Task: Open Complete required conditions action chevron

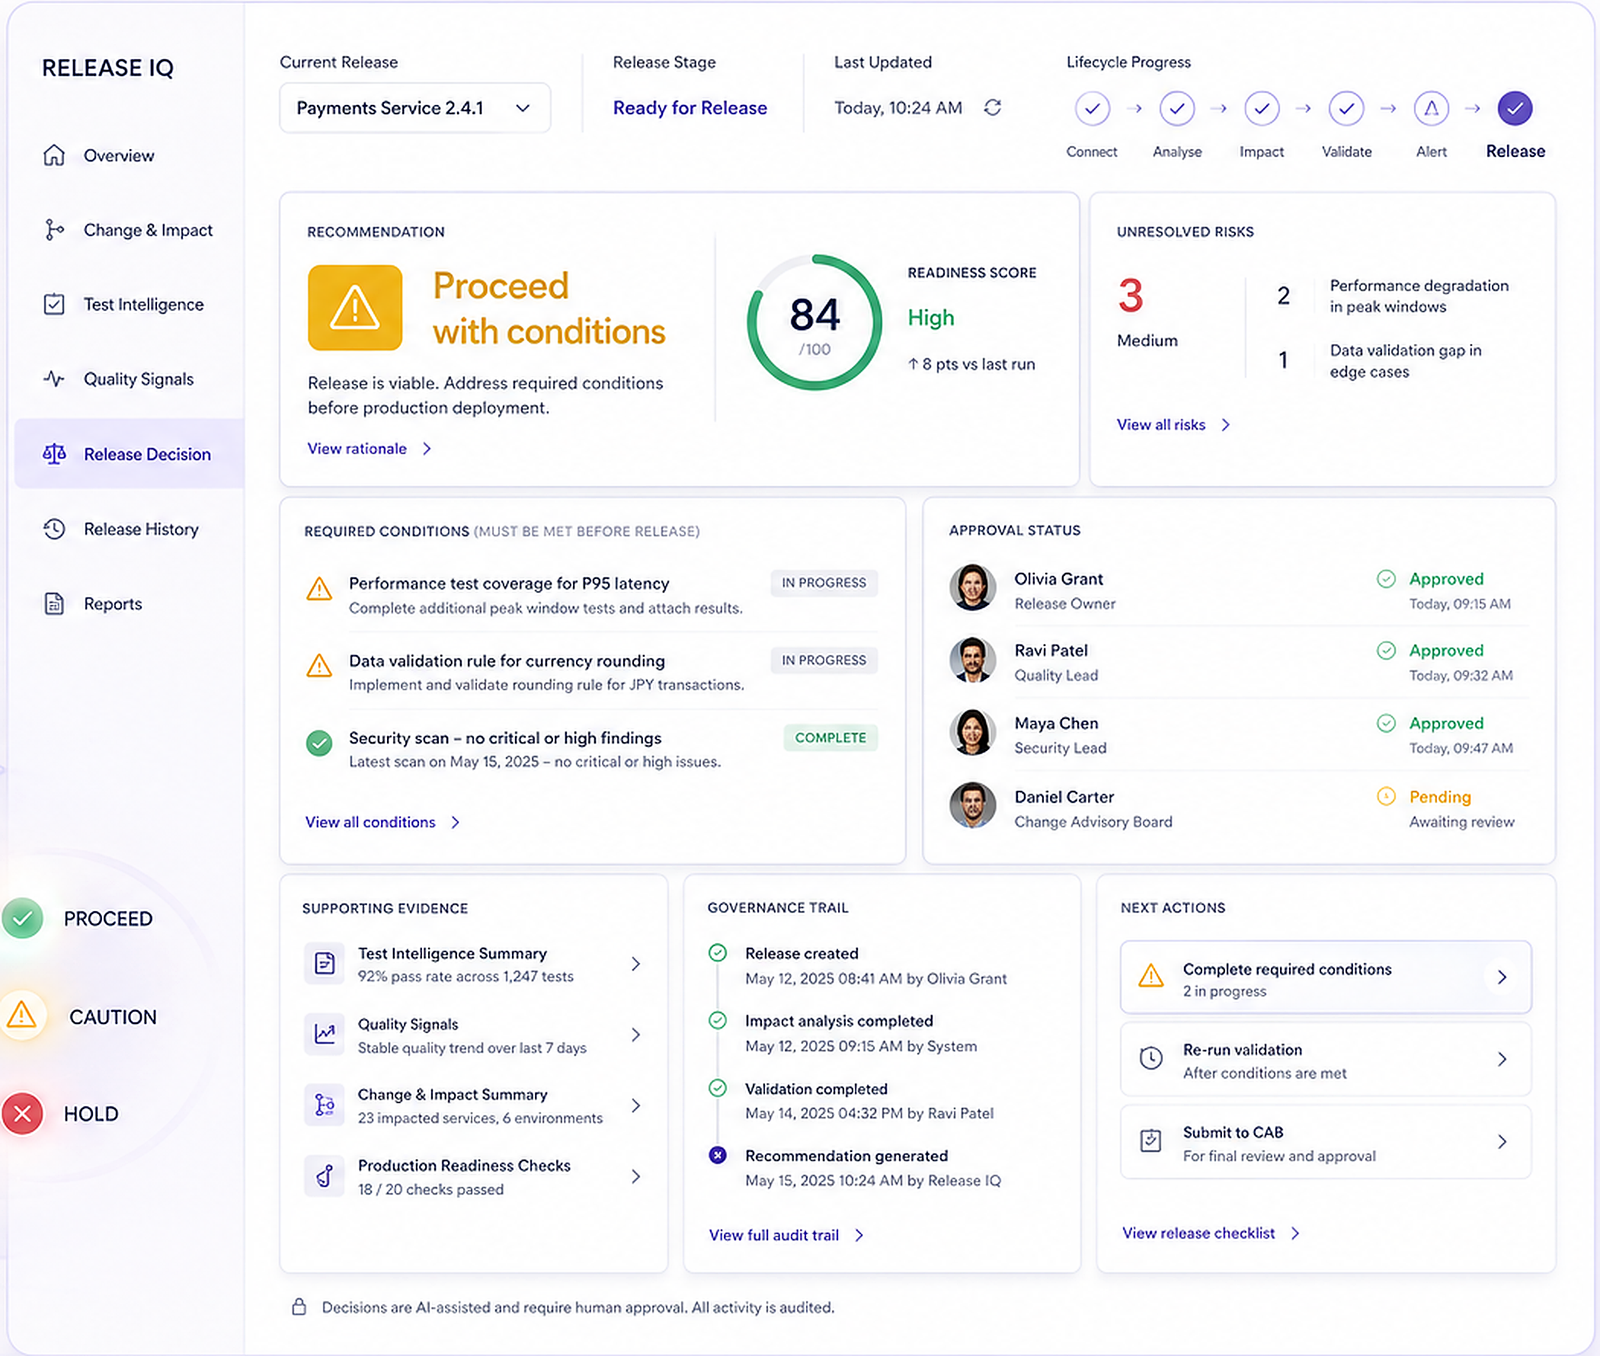Action: [1502, 977]
